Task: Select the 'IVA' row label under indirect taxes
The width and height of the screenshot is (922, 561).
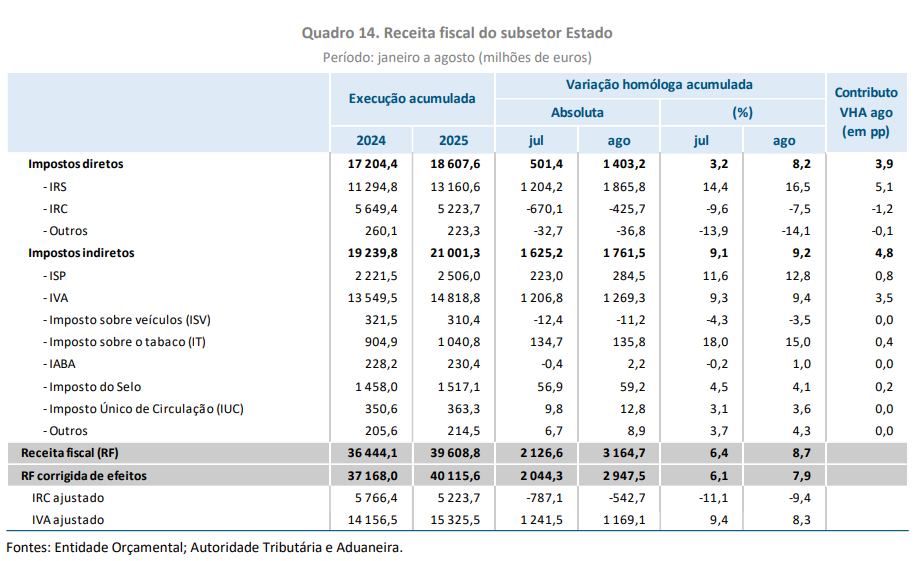Action: point(55,297)
